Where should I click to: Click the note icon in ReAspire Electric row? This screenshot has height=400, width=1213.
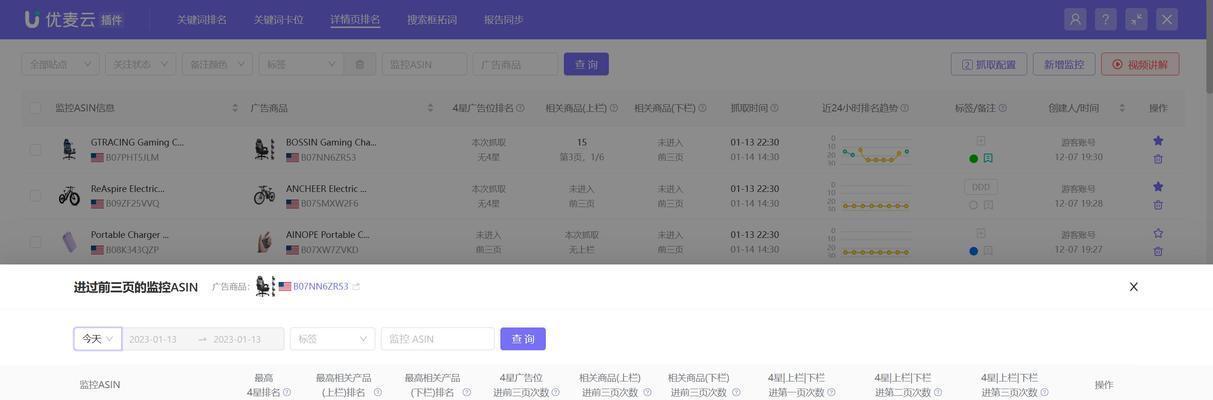tap(988, 204)
